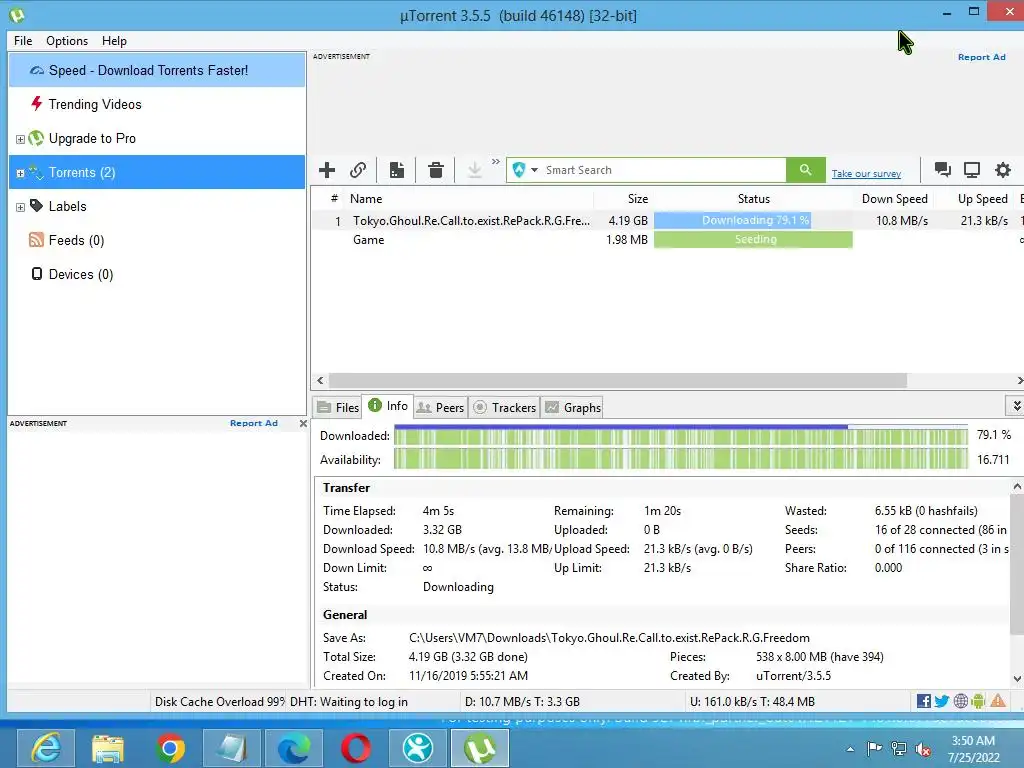Screen dimensions: 1024x768
Task: Click the Add Torrent from URL link icon
Action: point(358,170)
